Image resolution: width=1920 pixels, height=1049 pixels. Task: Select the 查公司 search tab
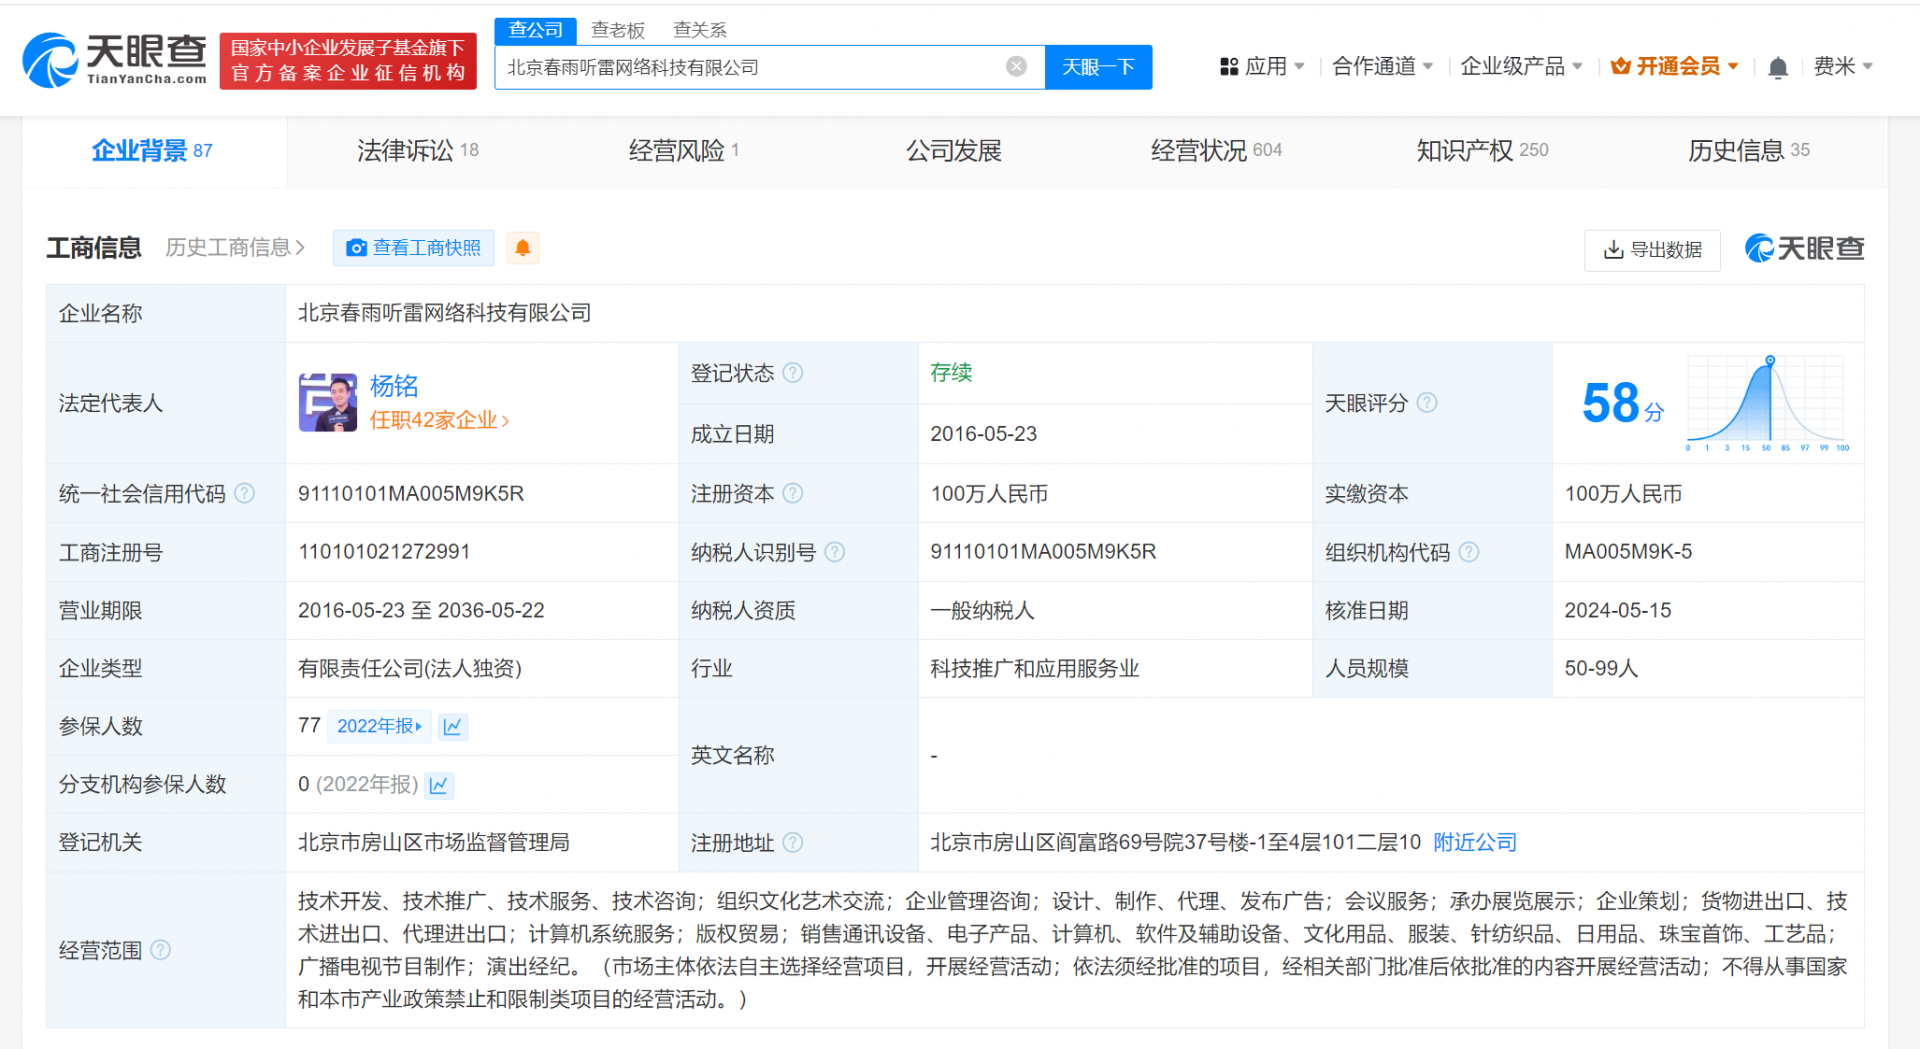click(x=535, y=30)
